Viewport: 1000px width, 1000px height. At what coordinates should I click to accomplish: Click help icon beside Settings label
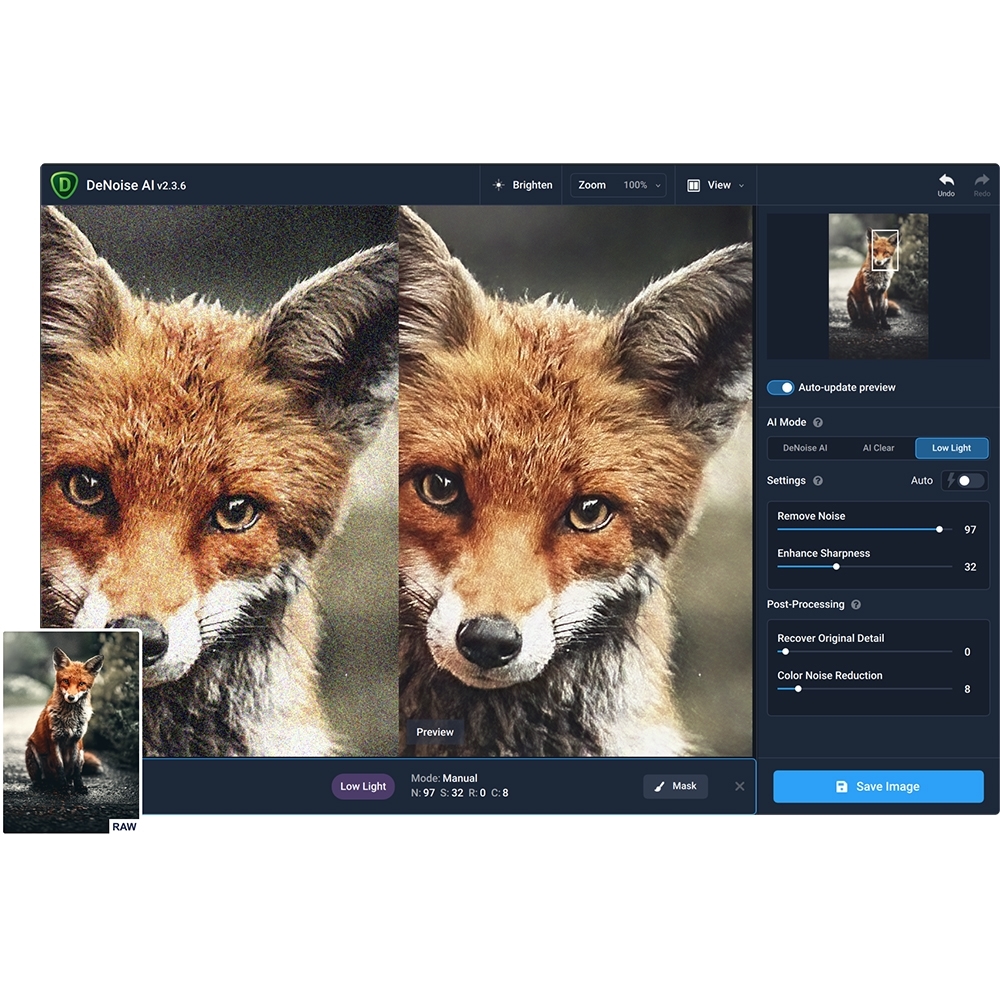coord(818,481)
